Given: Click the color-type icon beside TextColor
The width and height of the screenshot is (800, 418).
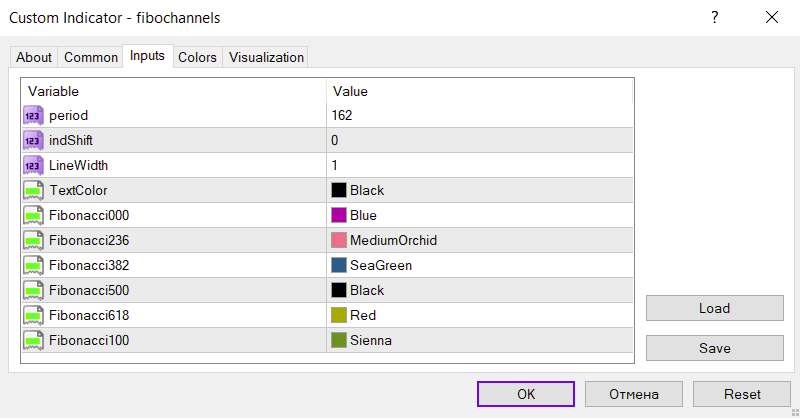Looking at the screenshot, I should [32, 190].
